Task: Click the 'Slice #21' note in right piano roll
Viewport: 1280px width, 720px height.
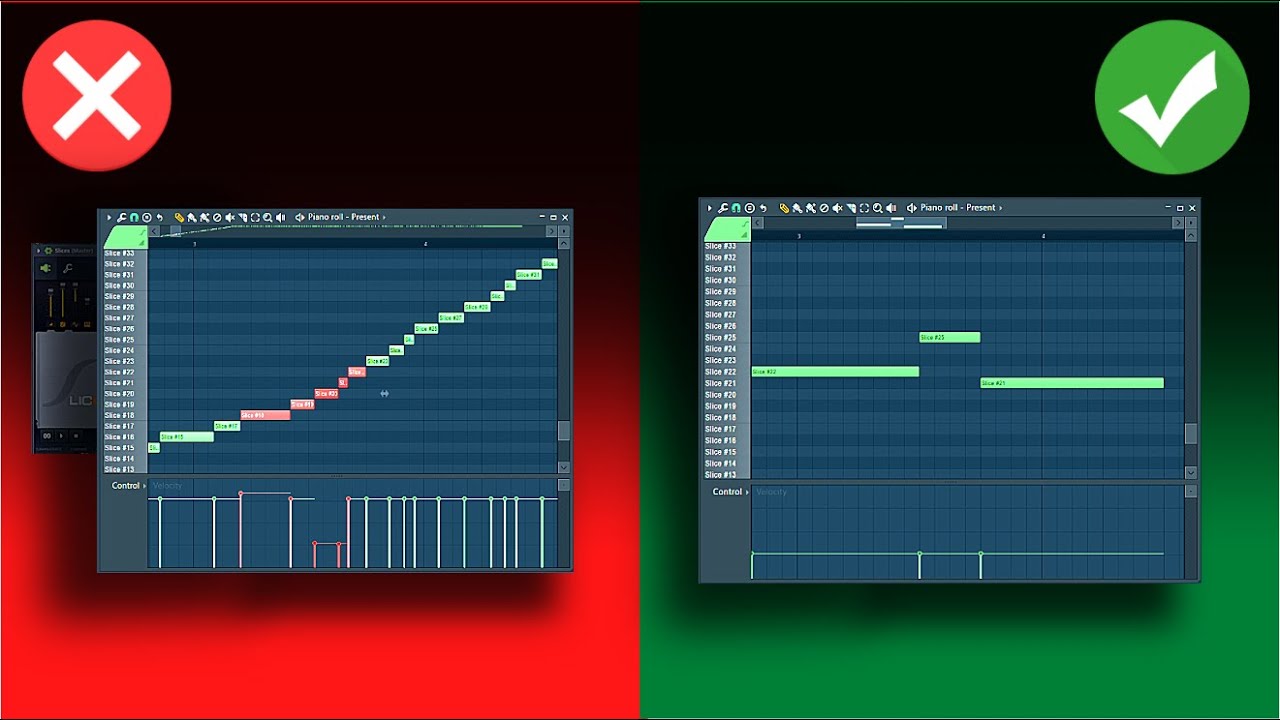Action: (1072, 383)
